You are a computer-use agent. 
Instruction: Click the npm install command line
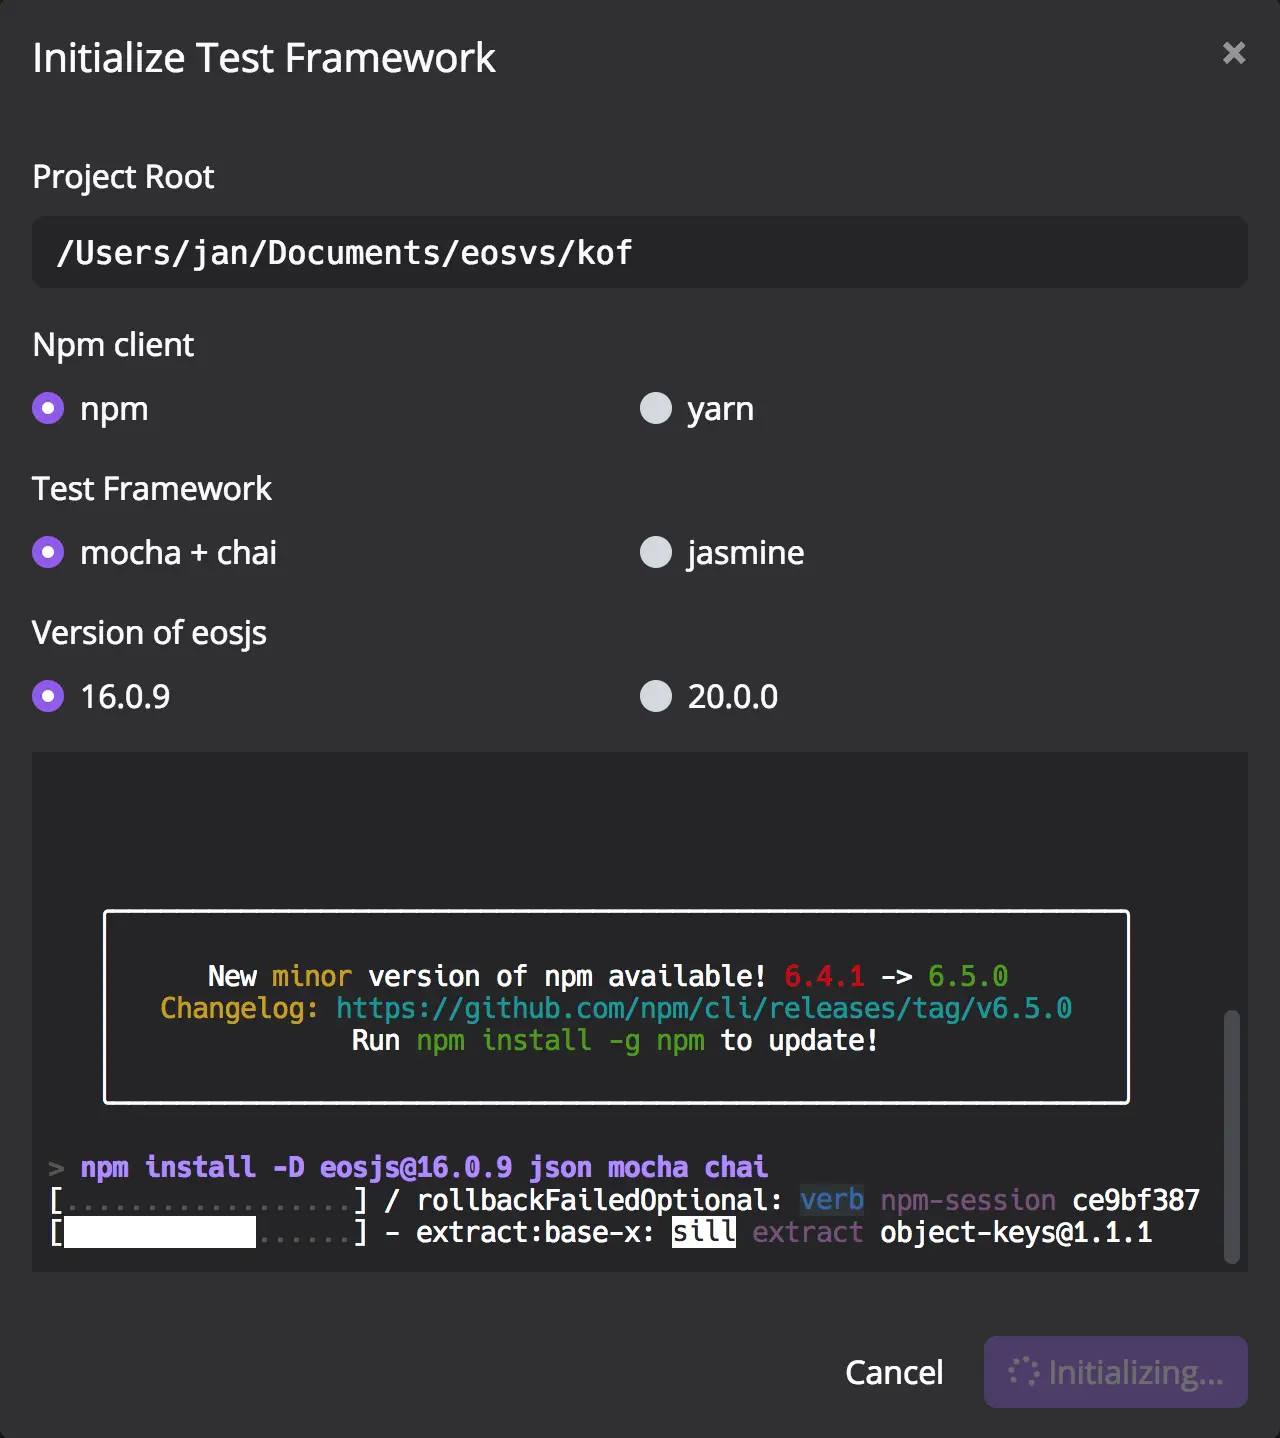pyautogui.click(x=424, y=1167)
